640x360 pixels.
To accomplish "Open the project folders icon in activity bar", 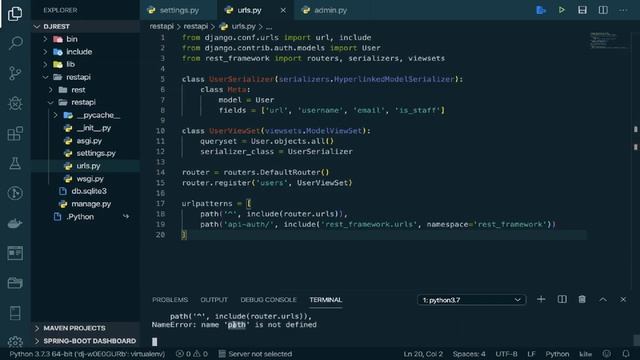I will point(15,283).
